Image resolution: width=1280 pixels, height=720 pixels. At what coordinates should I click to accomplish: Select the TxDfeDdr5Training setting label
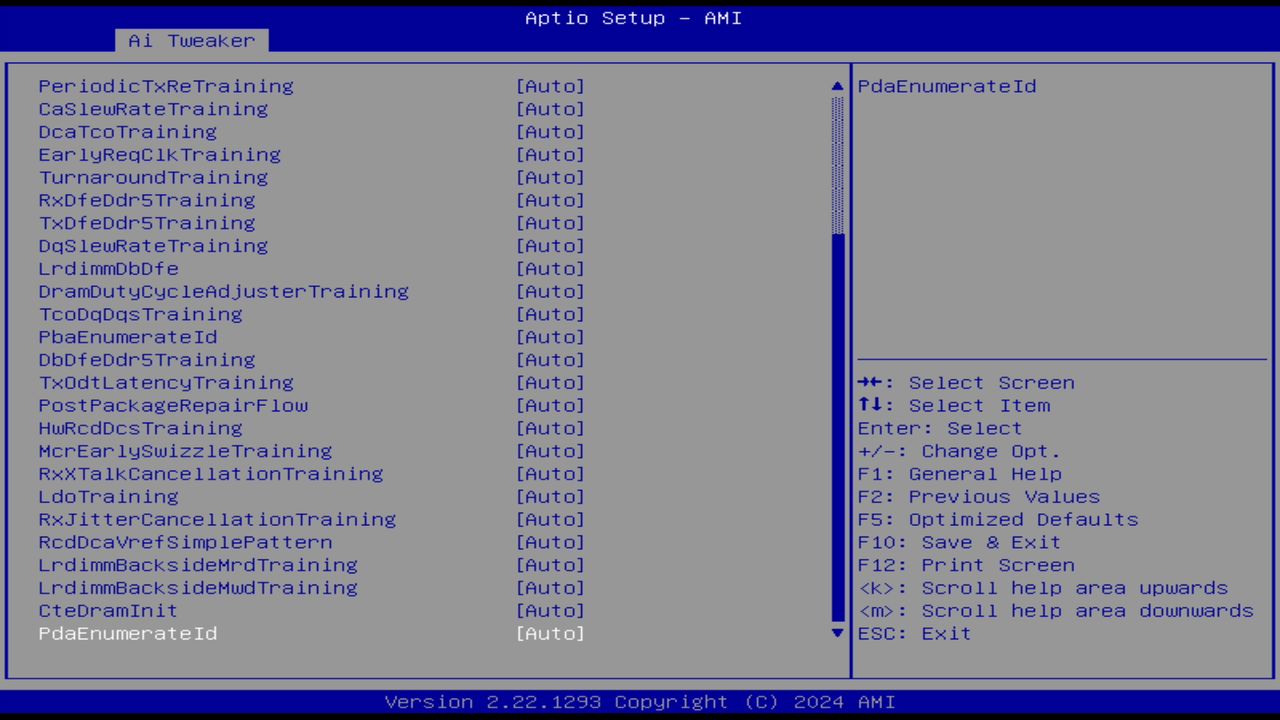(x=147, y=223)
